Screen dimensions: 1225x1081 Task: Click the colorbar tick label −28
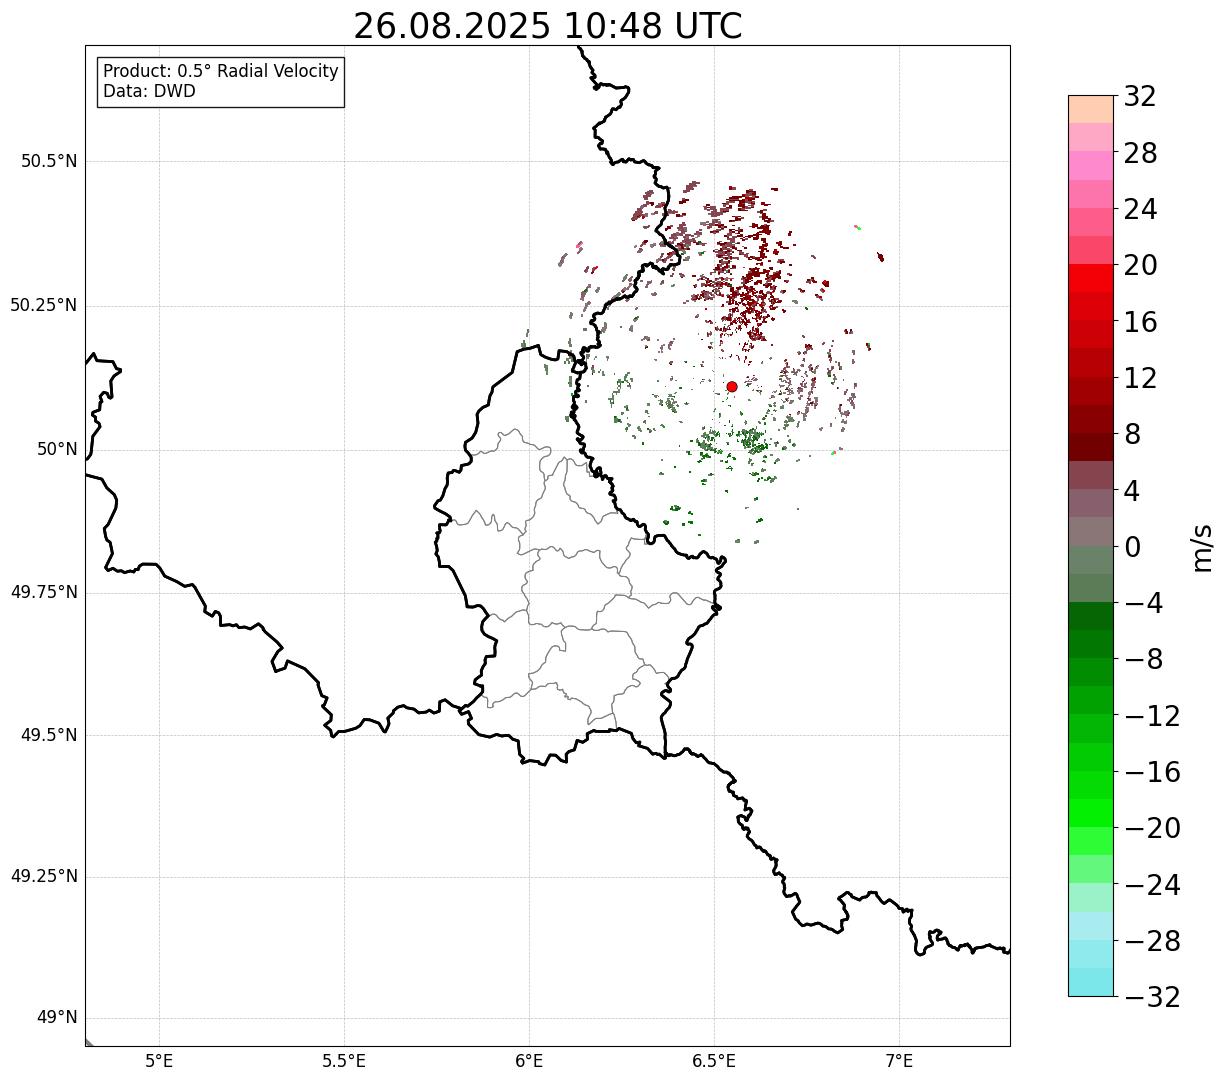point(1152,941)
